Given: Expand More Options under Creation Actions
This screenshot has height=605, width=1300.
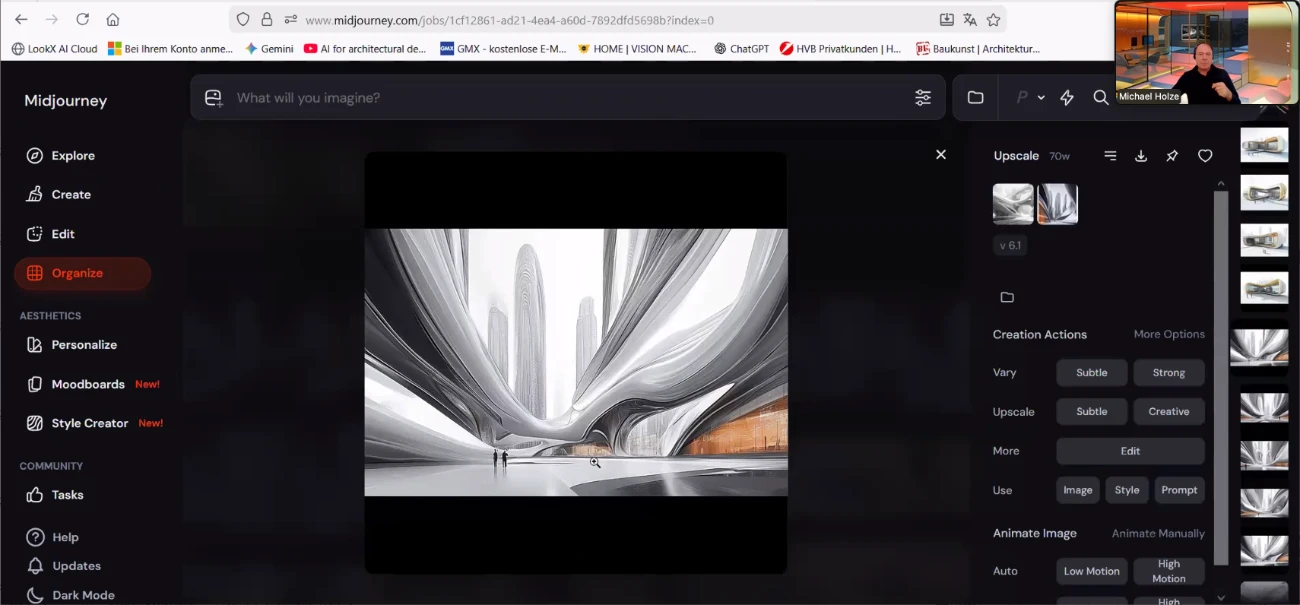Looking at the screenshot, I should coord(1169,334).
